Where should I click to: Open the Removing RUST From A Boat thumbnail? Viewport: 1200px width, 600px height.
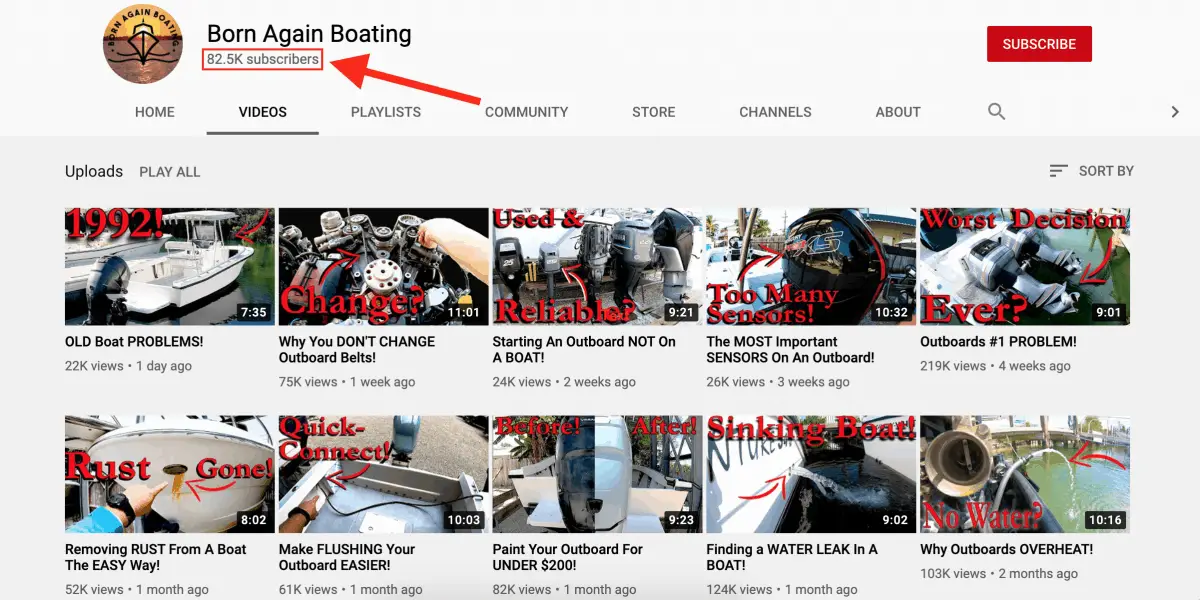[170, 474]
